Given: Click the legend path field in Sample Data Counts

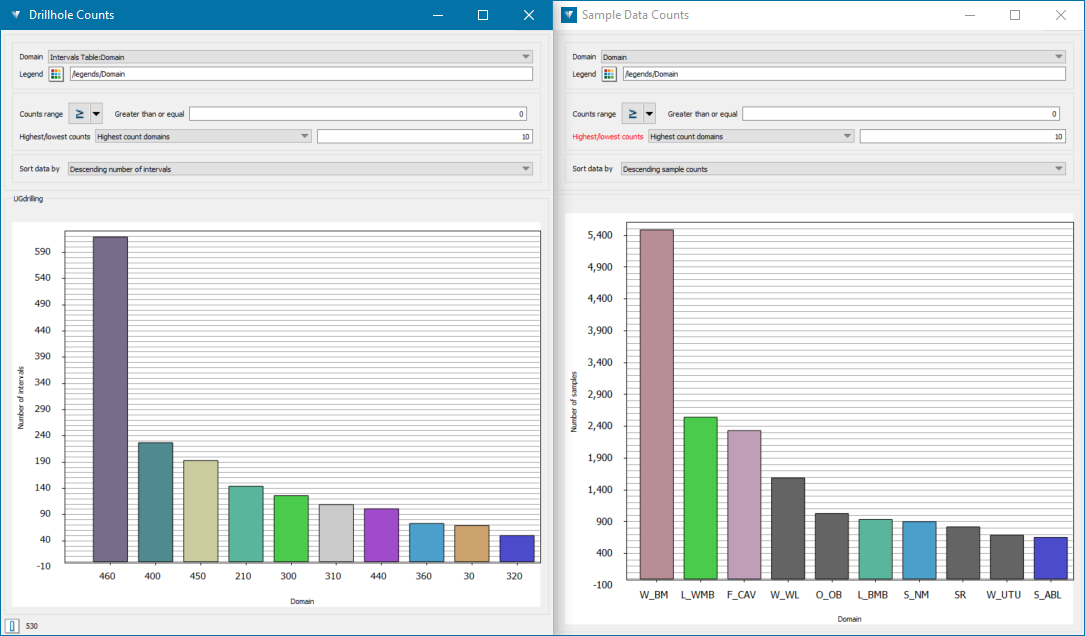Looking at the screenshot, I should pyautogui.click(x=843, y=74).
